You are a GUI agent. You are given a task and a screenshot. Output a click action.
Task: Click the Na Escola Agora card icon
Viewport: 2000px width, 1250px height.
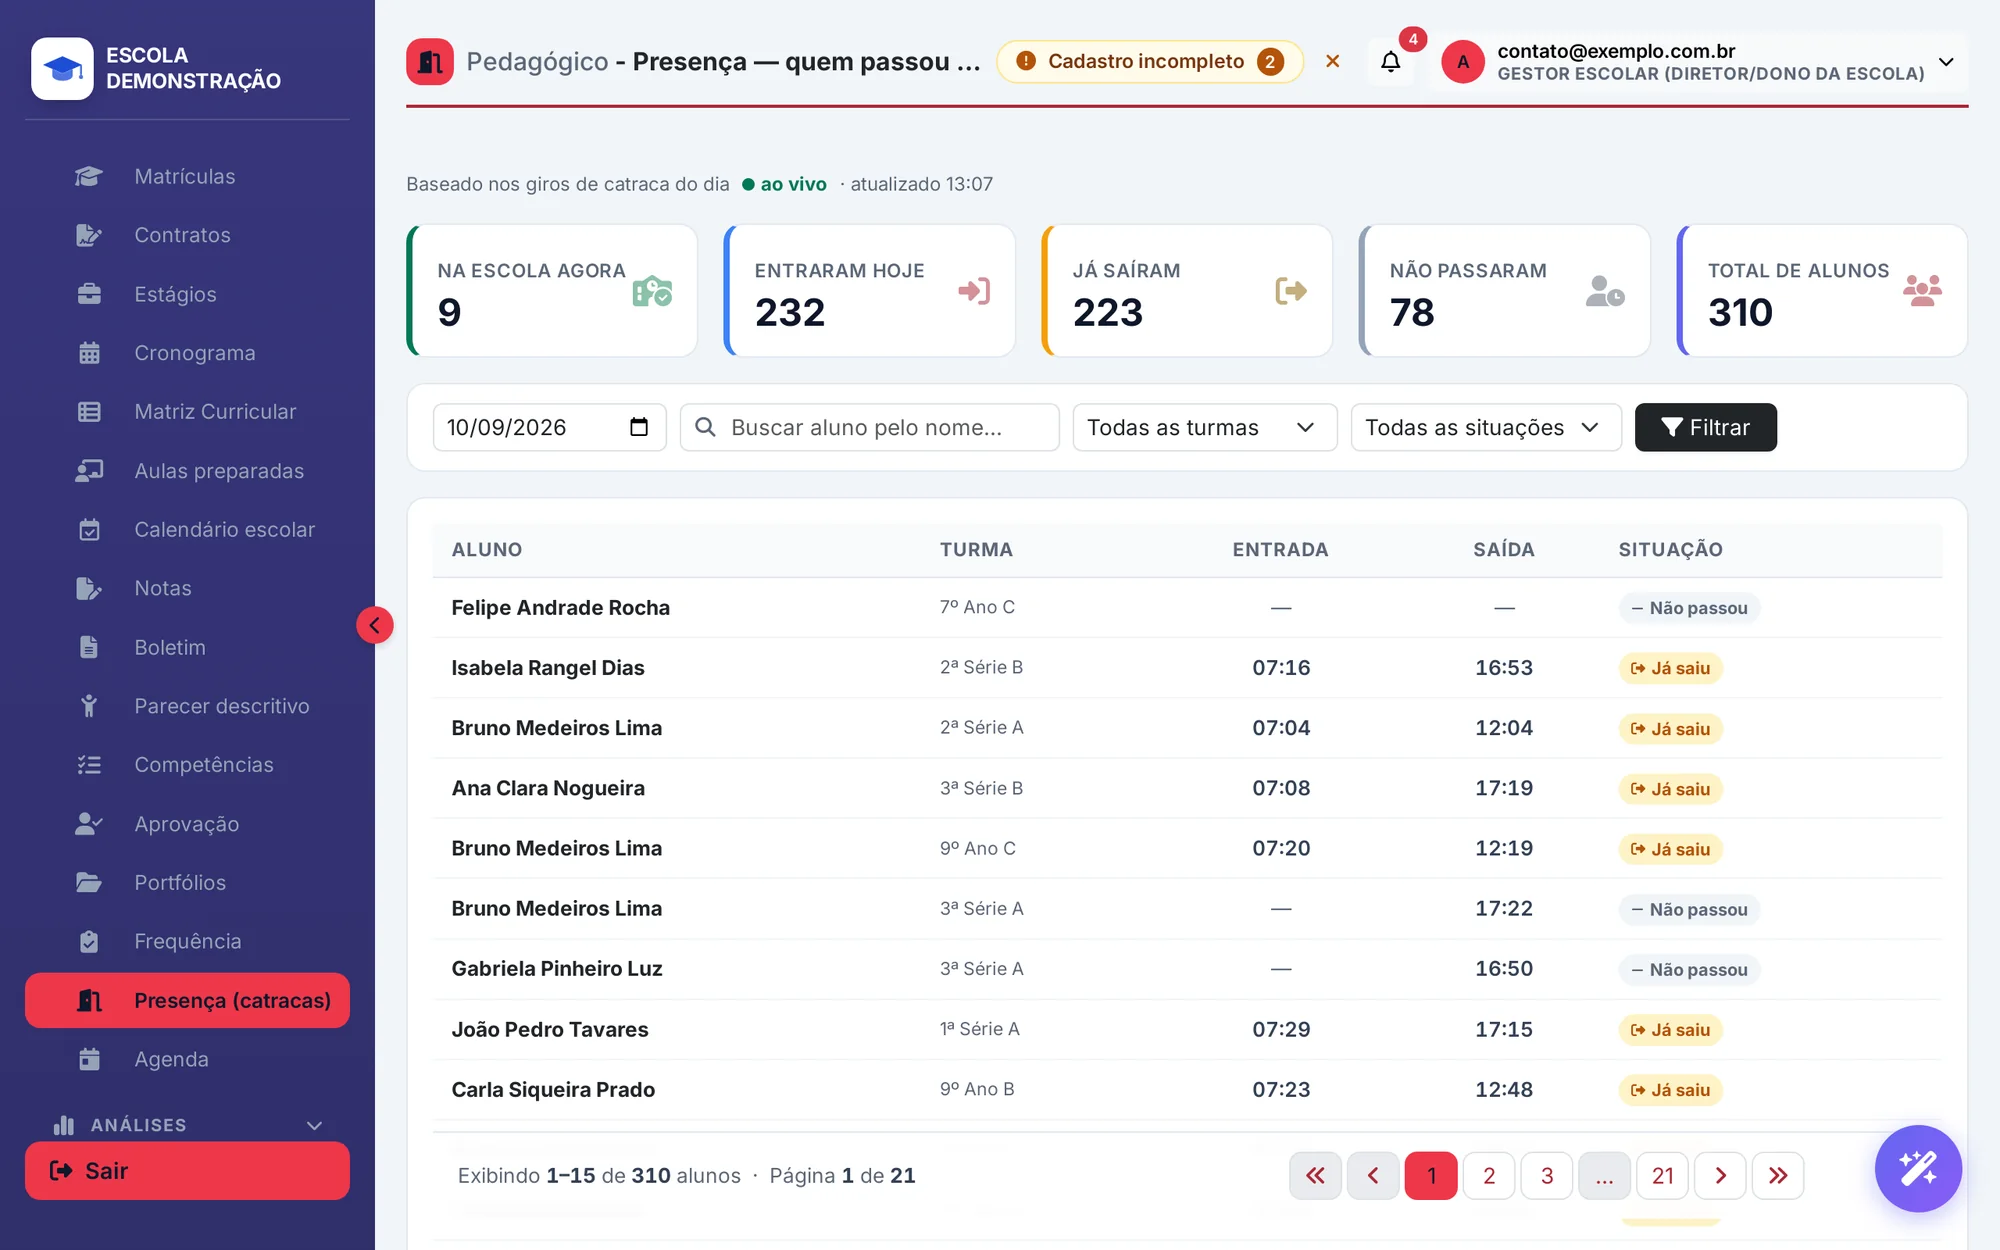[652, 291]
